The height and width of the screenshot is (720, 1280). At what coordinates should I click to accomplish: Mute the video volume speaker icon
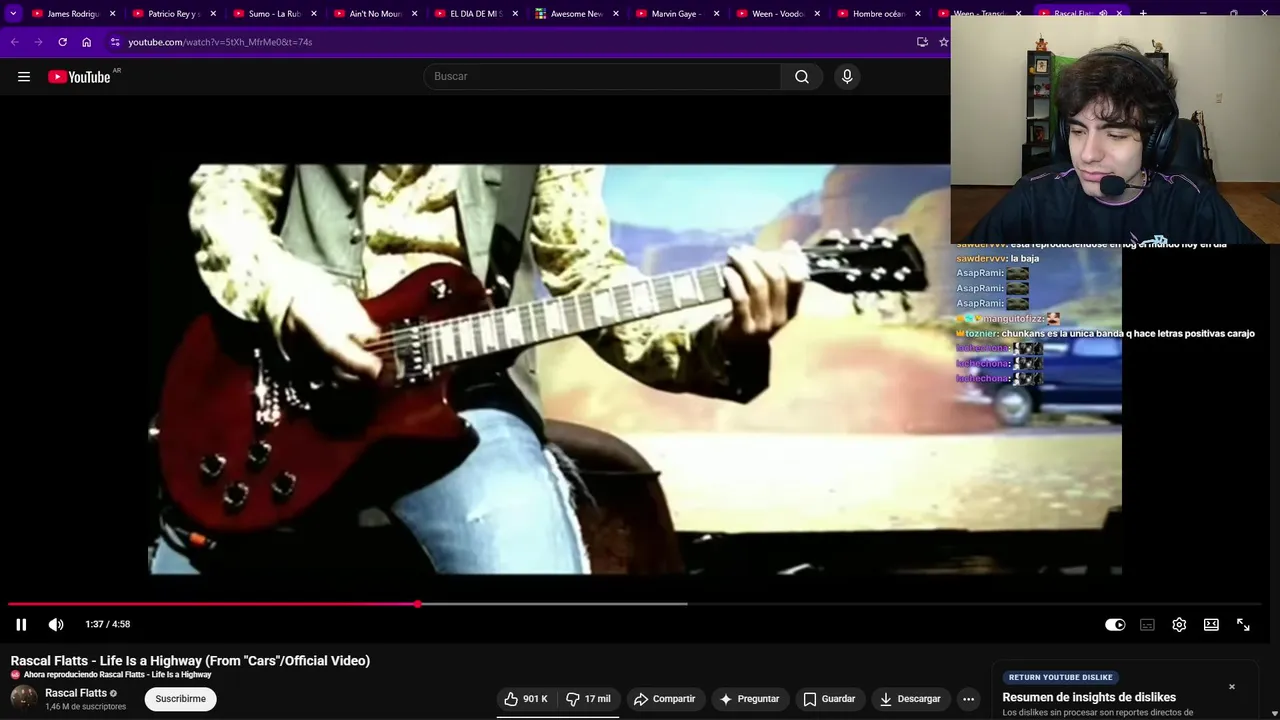click(x=56, y=625)
